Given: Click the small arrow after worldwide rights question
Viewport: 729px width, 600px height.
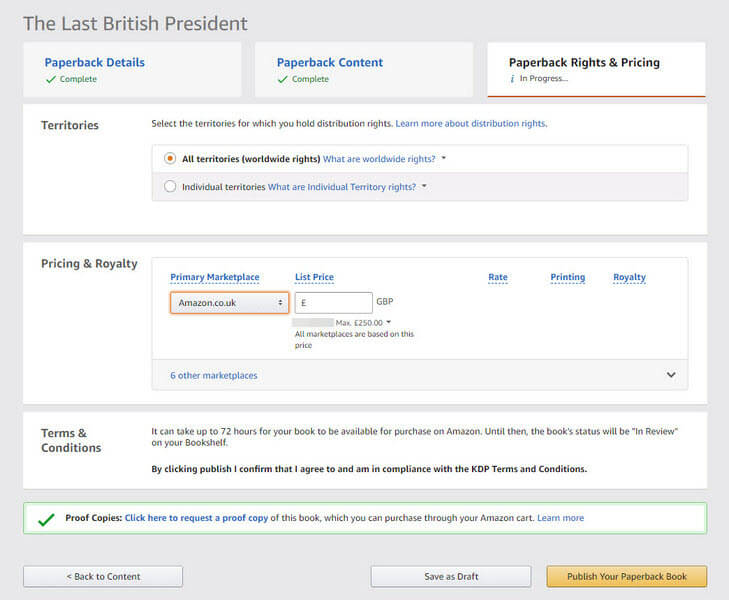Looking at the screenshot, I should 444,158.
